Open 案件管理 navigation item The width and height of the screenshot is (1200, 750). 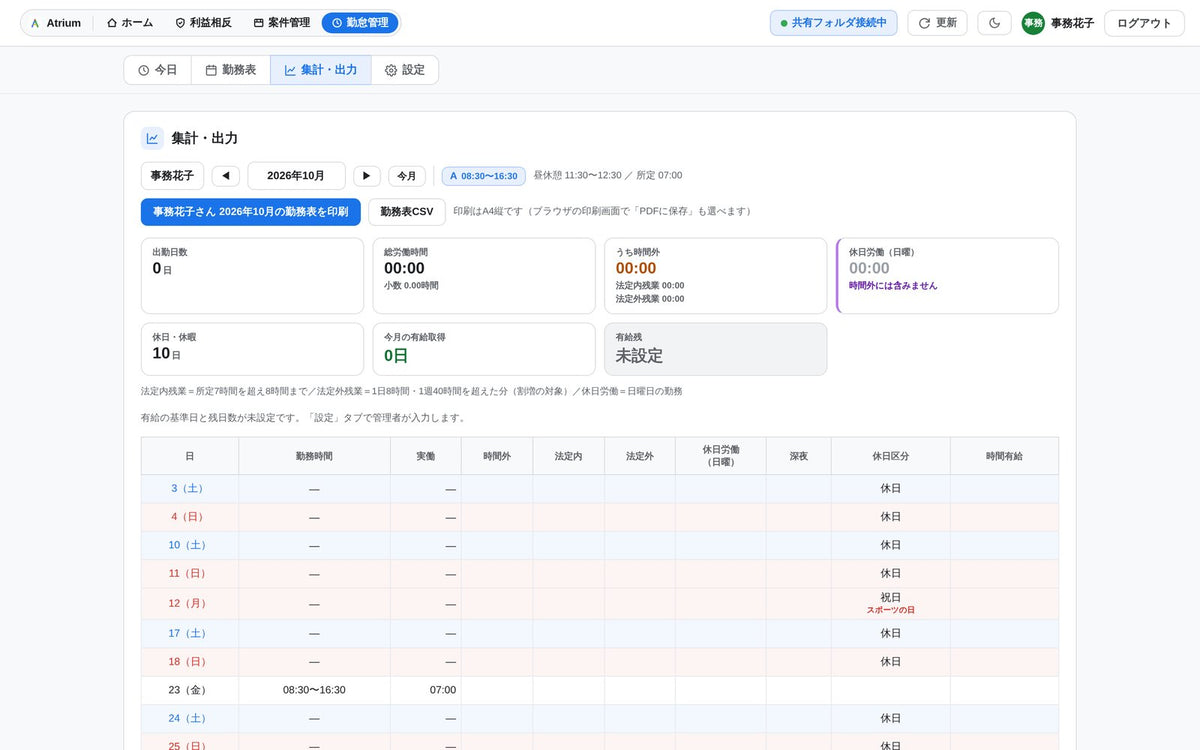point(281,23)
